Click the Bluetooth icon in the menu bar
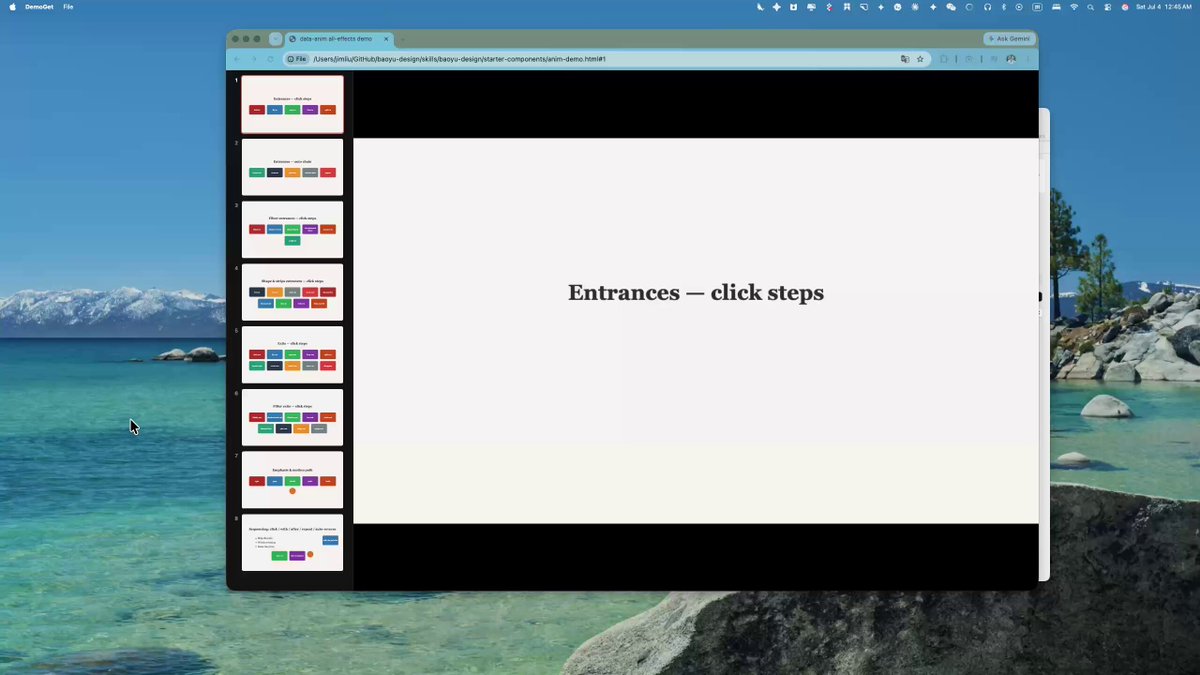Viewport: 1200px width, 675px height. point(1003,7)
